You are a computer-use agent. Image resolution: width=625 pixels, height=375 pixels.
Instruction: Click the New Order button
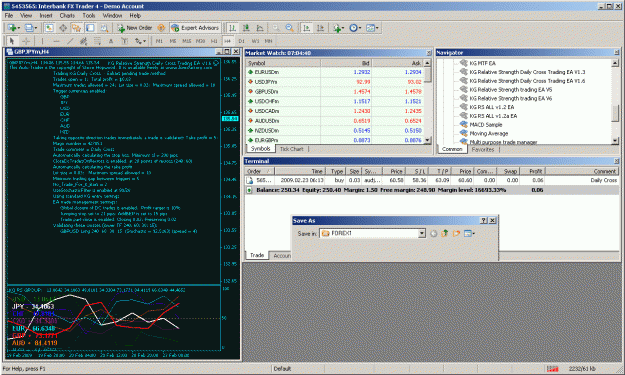click(x=135, y=28)
